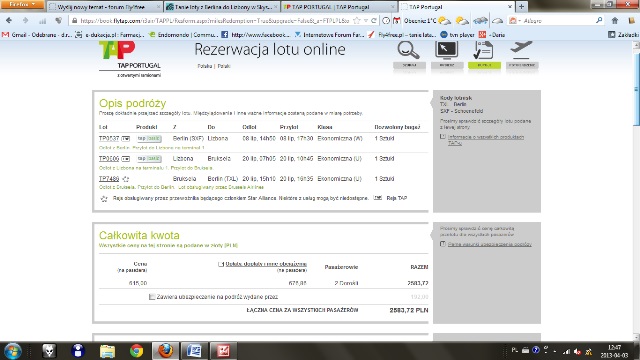
Task: Click the tap basic product badge for TP0537
Action: [x=149, y=138]
